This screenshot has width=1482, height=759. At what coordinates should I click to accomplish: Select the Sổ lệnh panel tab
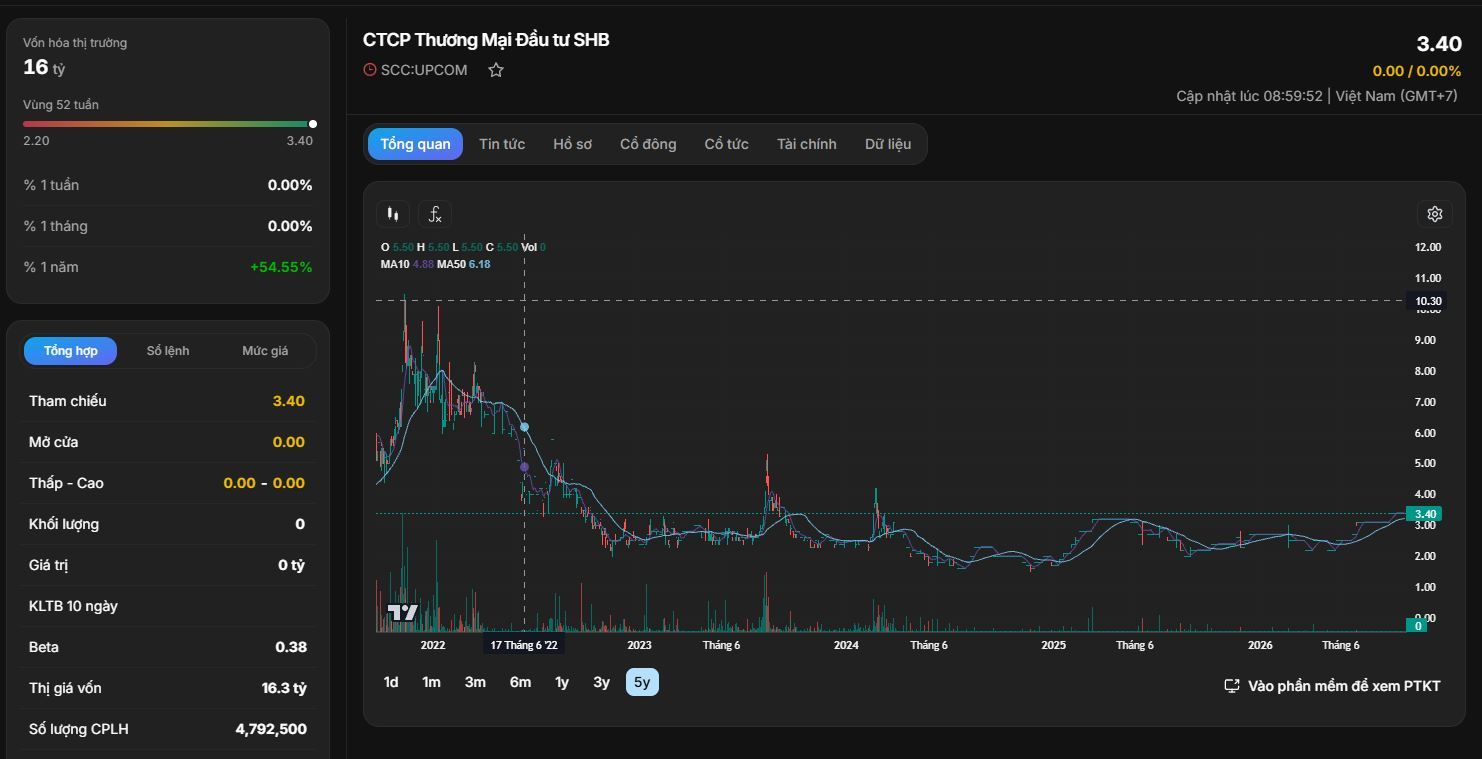click(168, 351)
